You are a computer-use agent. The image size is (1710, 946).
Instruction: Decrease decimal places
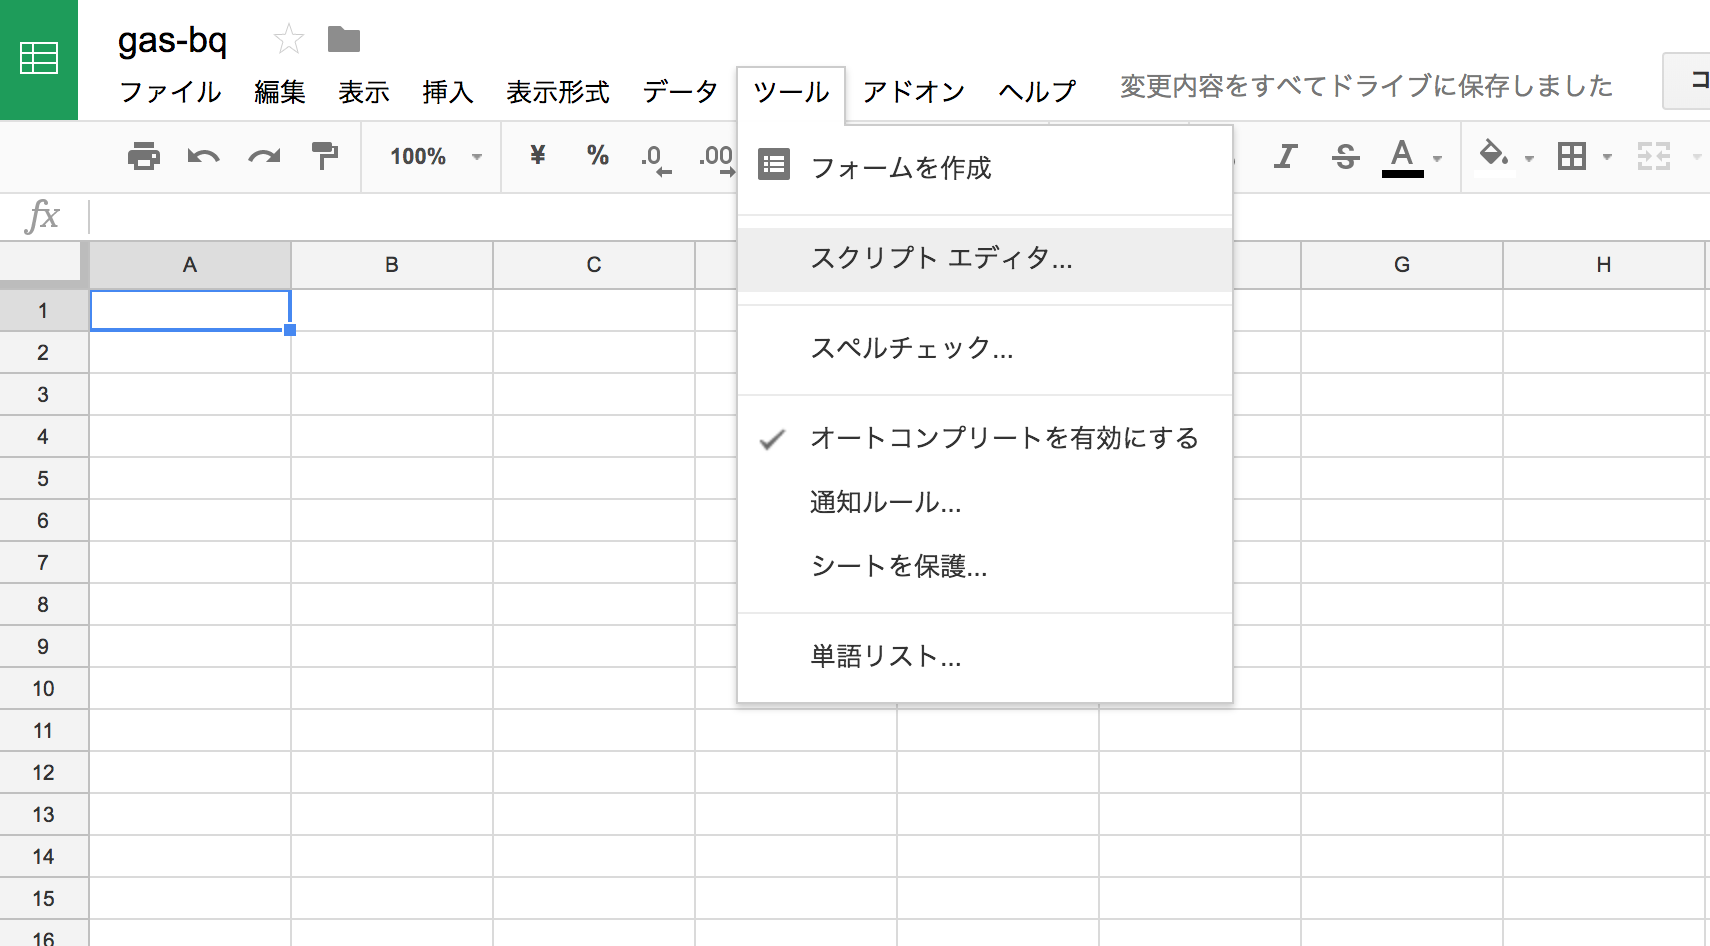point(656,158)
